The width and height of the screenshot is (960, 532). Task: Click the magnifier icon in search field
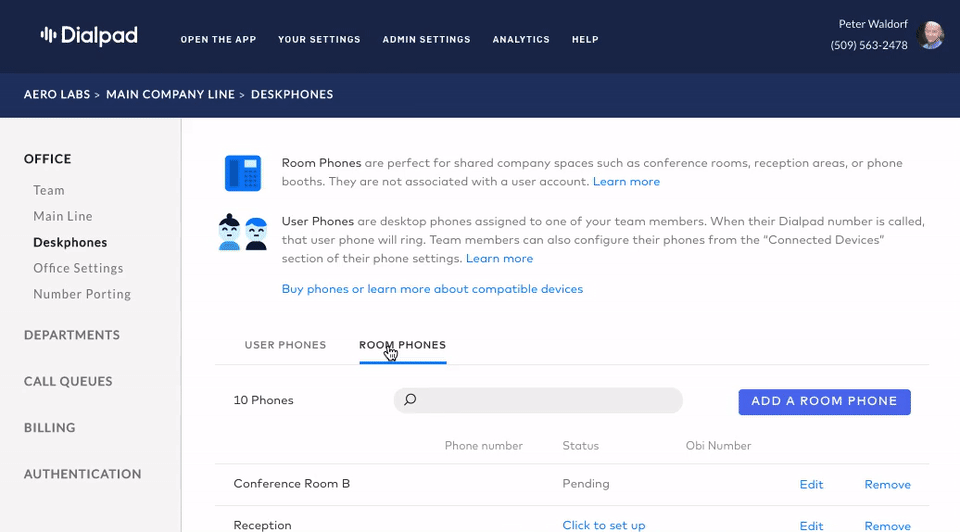click(x=410, y=400)
